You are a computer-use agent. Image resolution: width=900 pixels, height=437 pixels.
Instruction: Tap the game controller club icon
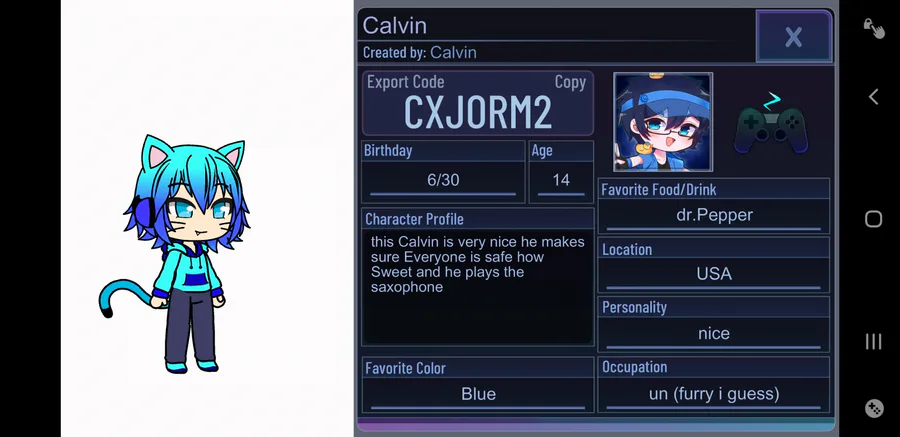click(x=771, y=124)
